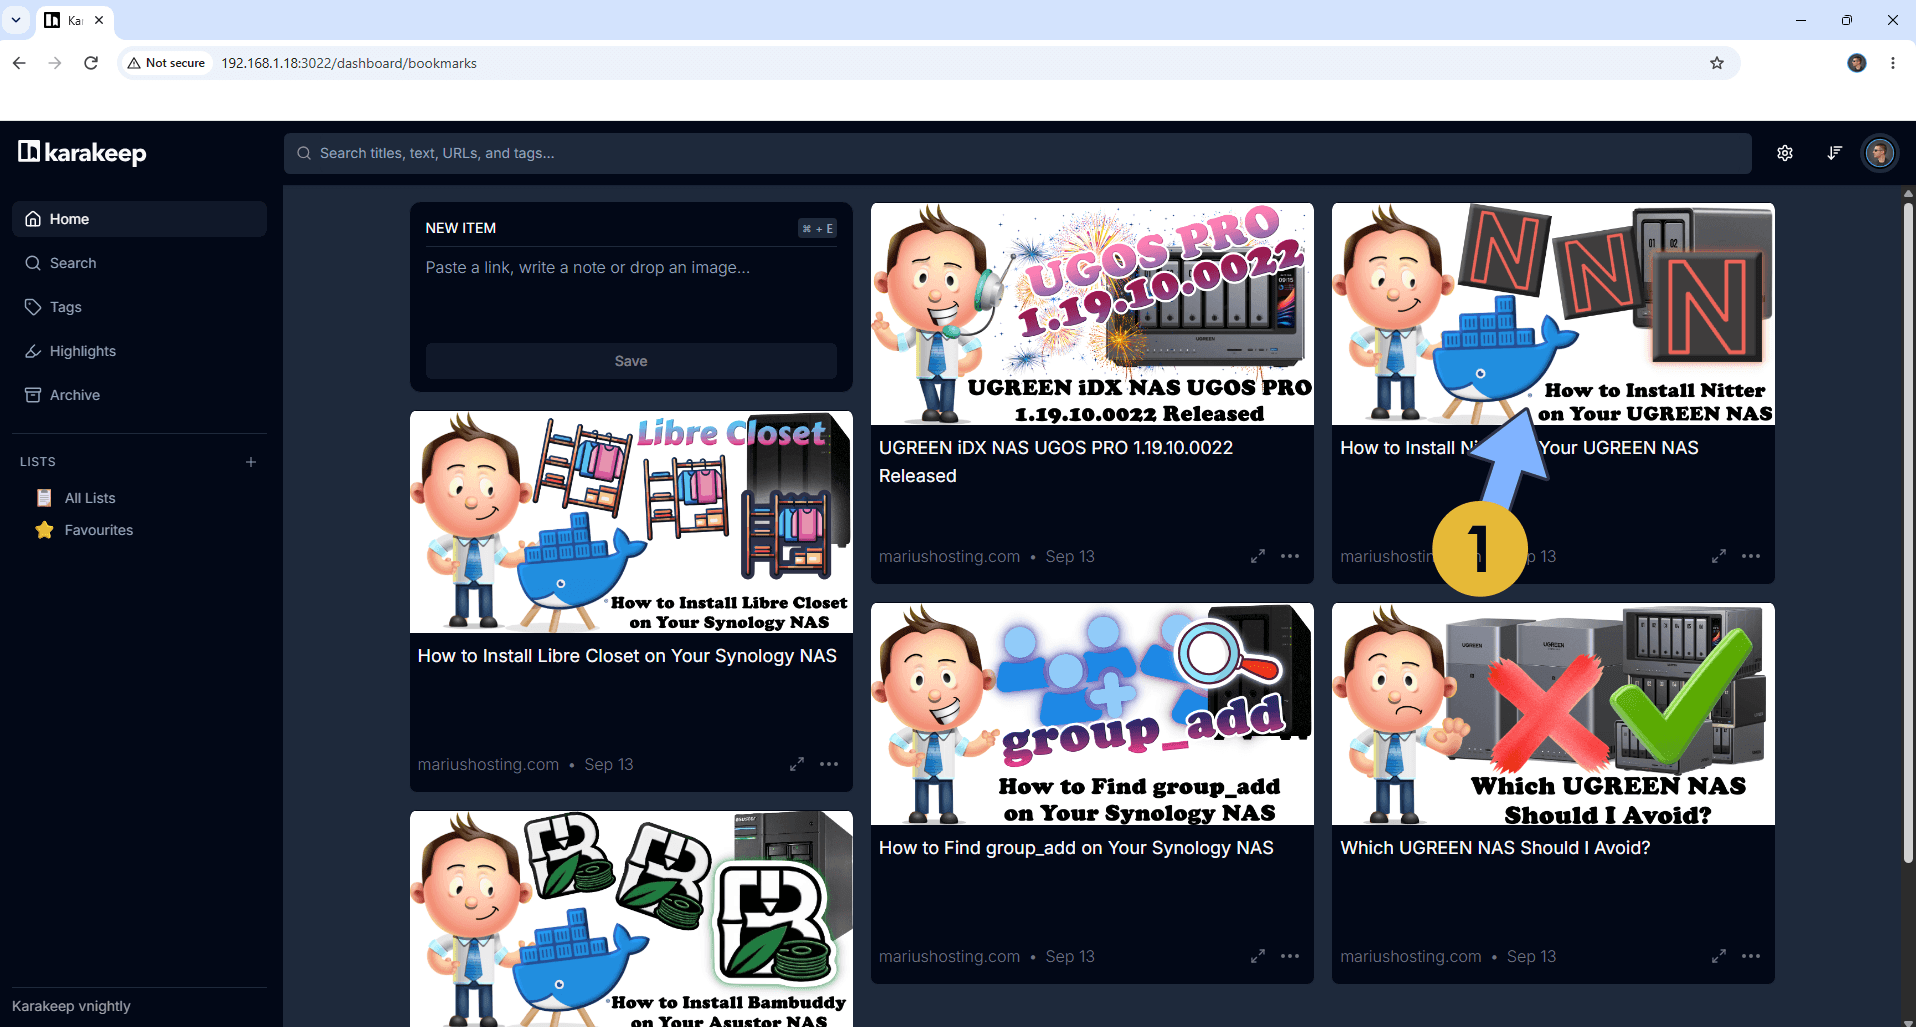The image size is (1916, 1027).
Task: Open Chrome three-dot menu
Action: click(1893, 63)
